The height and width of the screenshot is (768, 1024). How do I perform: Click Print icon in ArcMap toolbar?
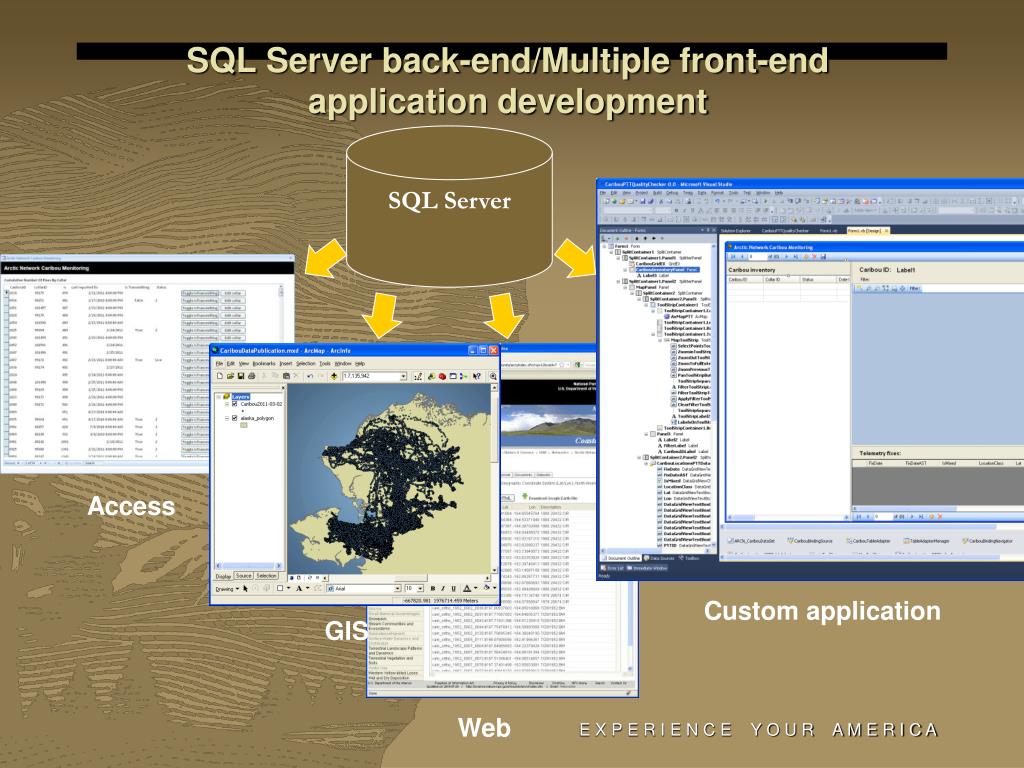pyautogui.click(x=251, y=376)
